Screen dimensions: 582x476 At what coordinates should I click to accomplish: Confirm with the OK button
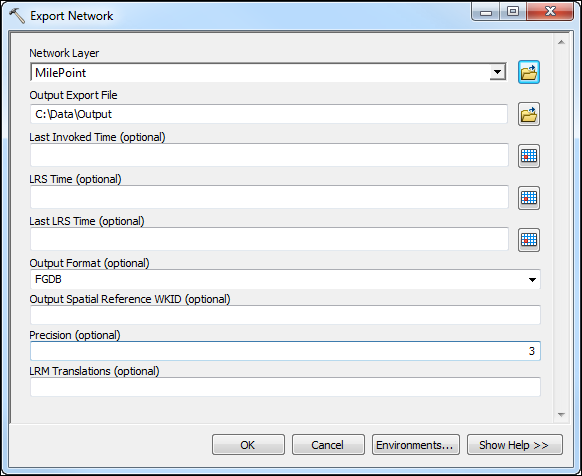click(248, 445)
